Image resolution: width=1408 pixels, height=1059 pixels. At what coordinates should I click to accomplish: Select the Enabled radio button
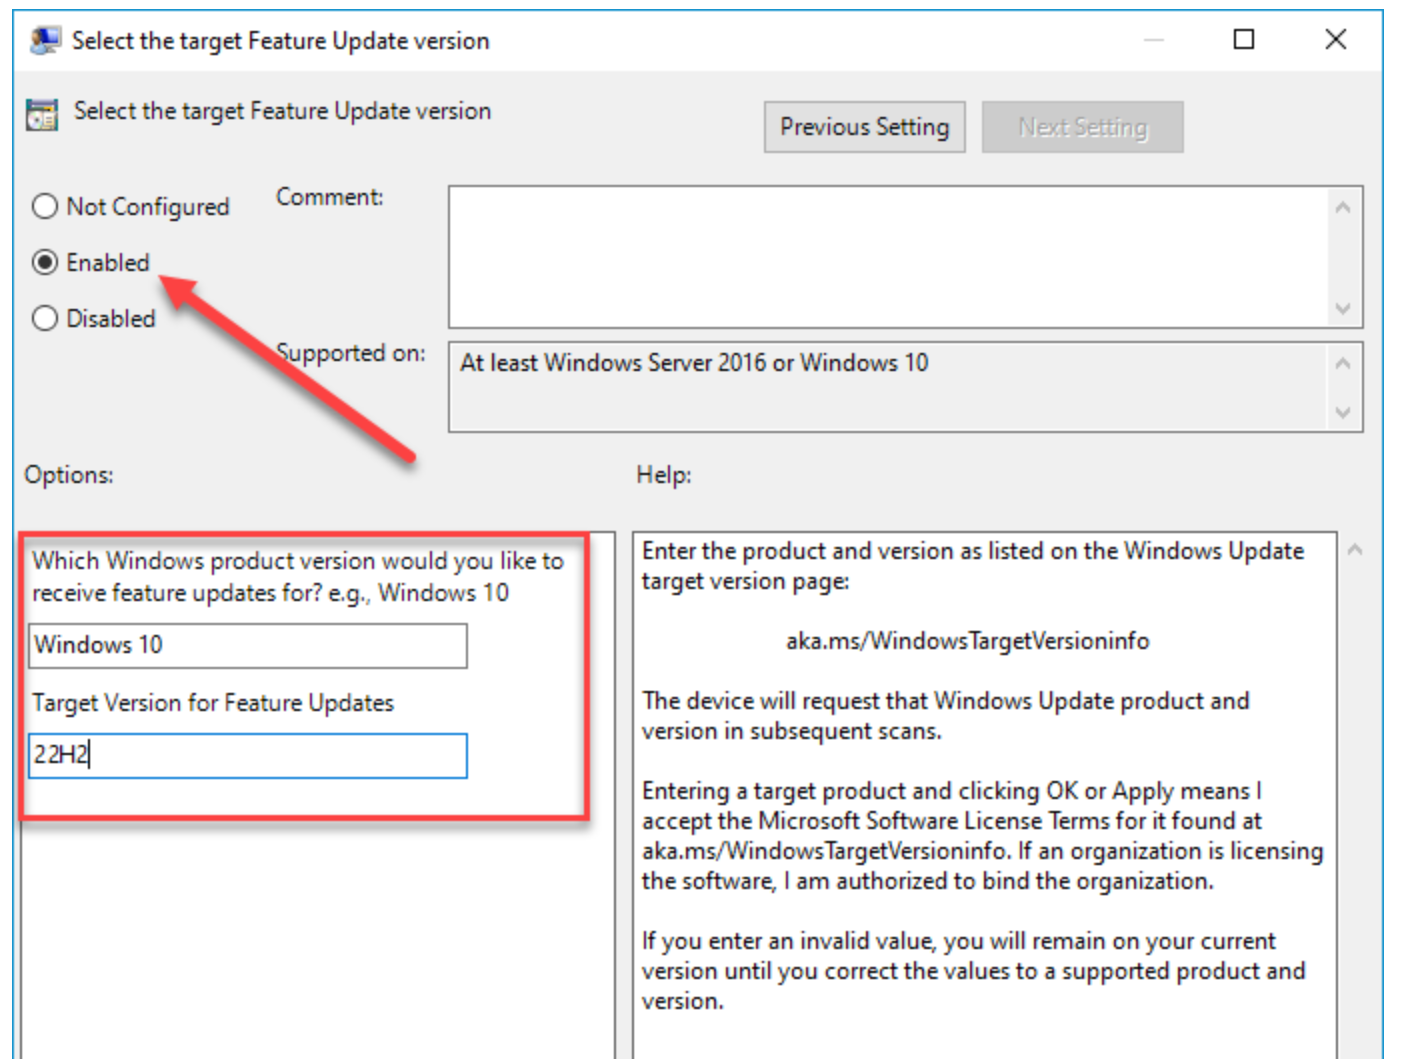pyautogui.click(x=45, y=262)
